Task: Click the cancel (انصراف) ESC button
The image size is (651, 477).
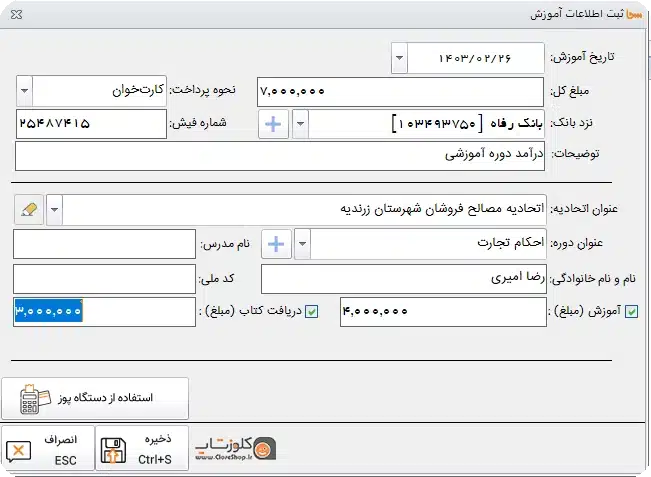Action: pyautogui.click(x=48, y=449)
